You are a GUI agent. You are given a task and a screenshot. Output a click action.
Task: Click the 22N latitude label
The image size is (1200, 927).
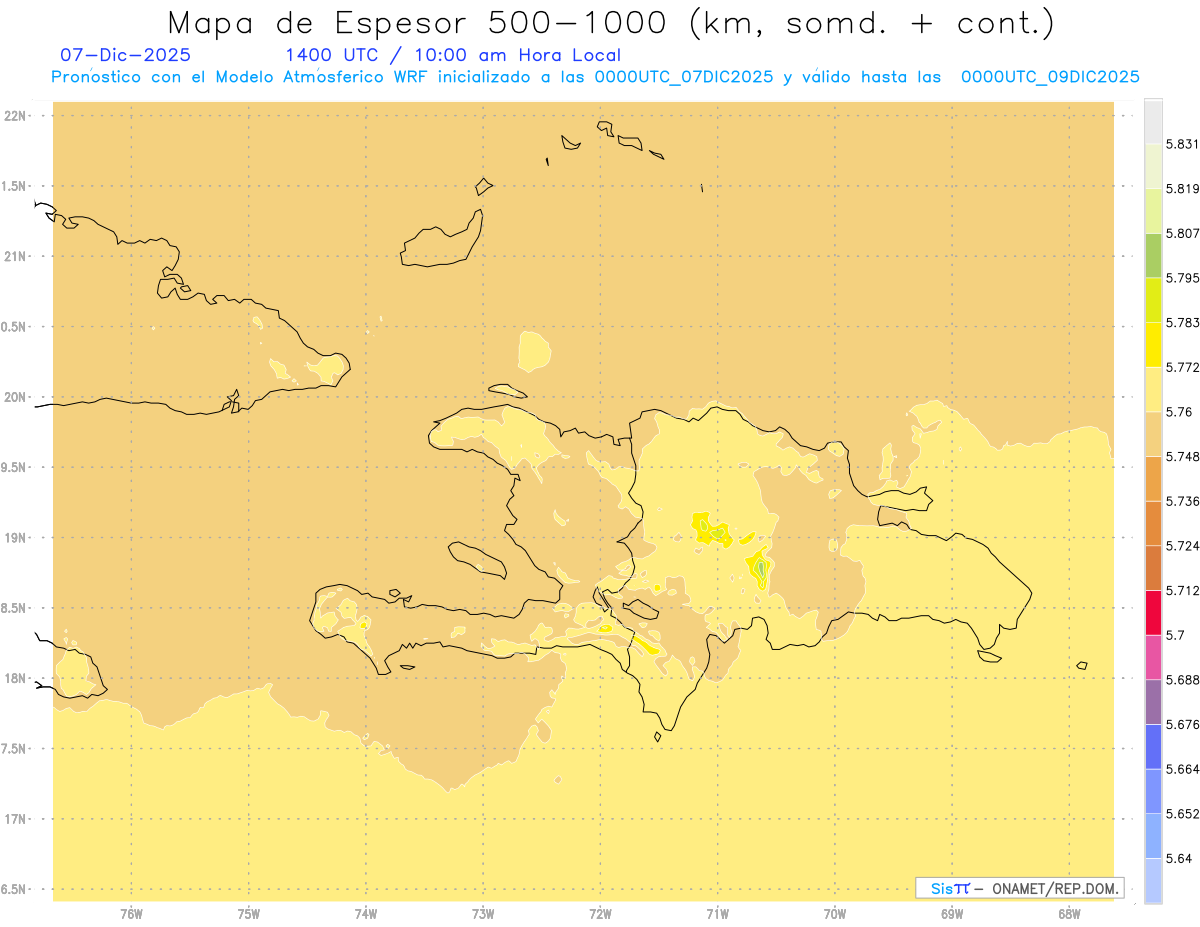point(17,116)
